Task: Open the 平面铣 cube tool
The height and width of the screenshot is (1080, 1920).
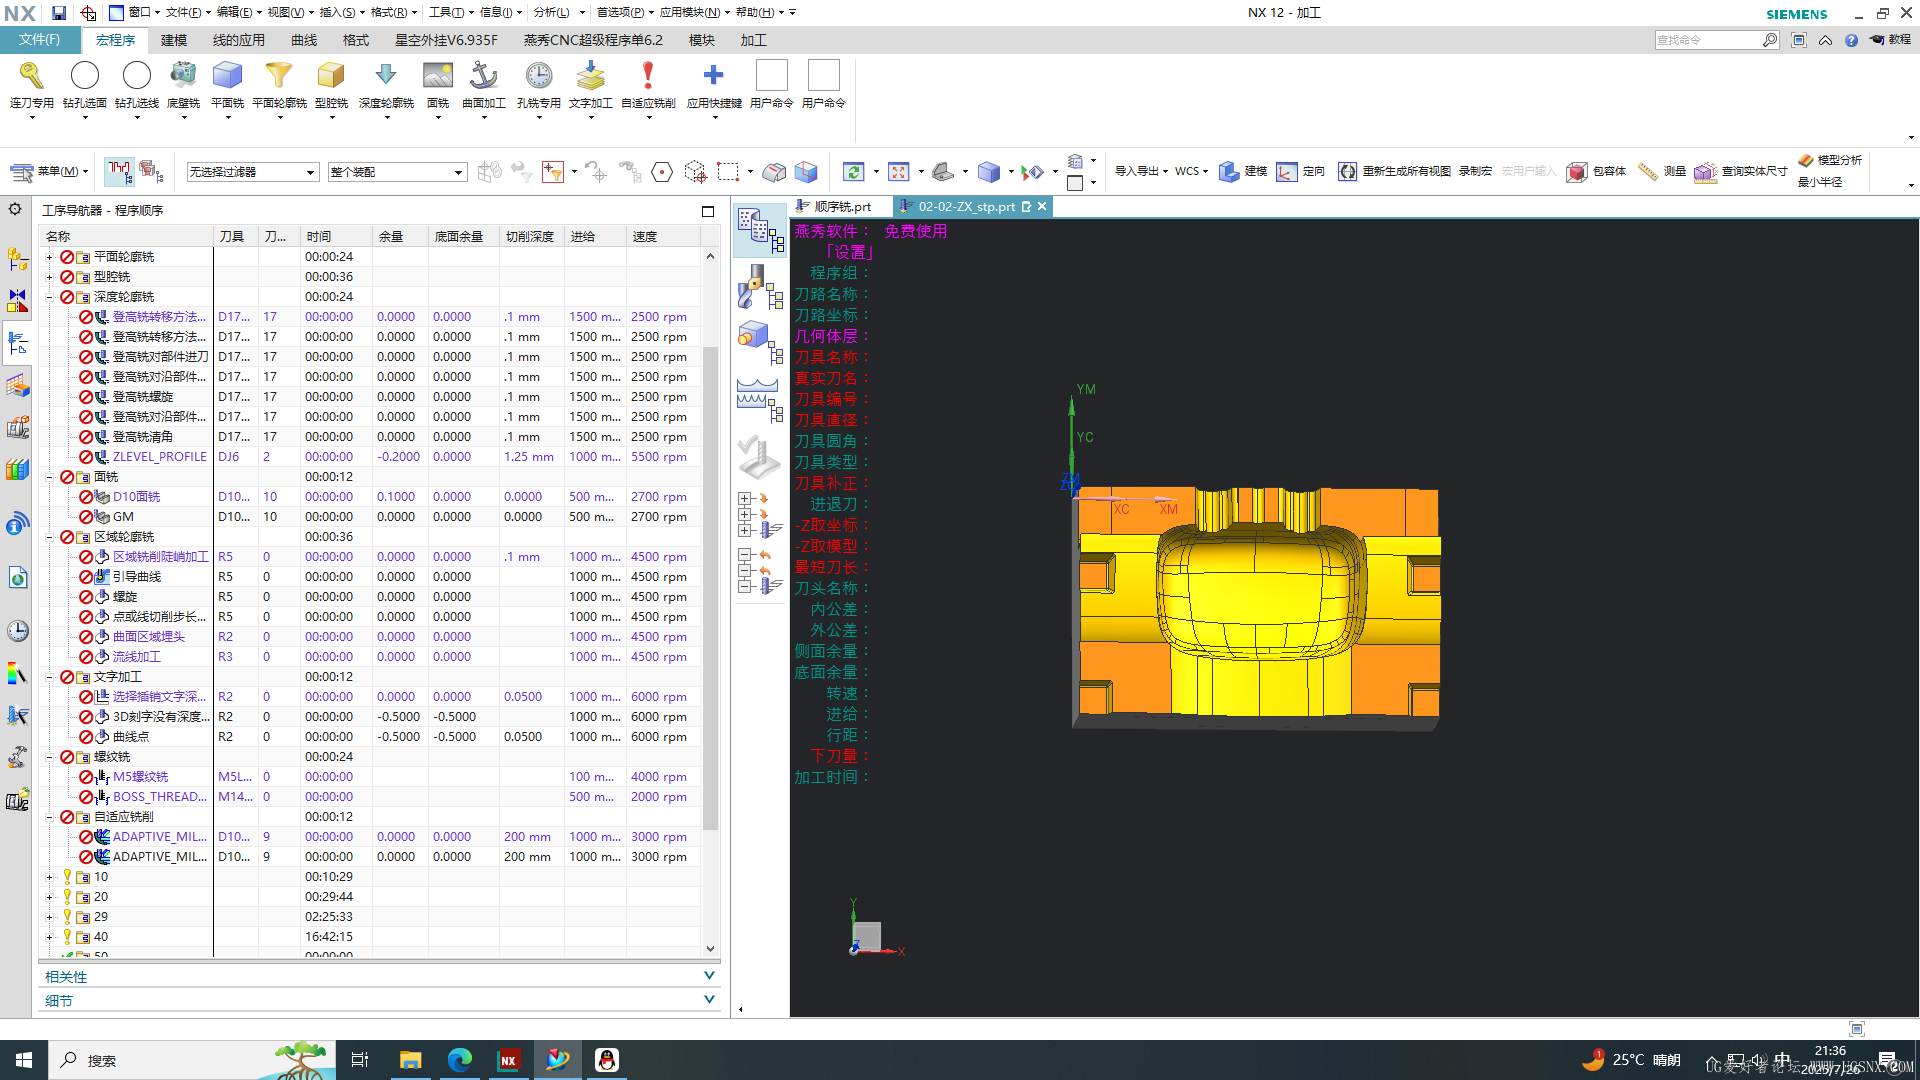Action: (x=228, y=76)
